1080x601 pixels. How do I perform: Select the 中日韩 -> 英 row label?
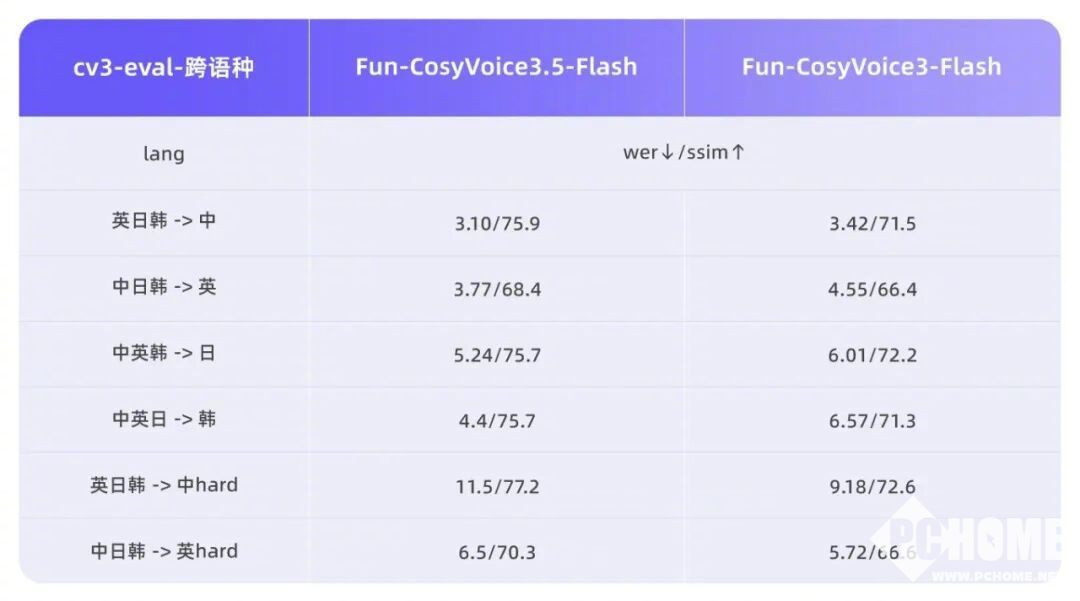(164, 287)
